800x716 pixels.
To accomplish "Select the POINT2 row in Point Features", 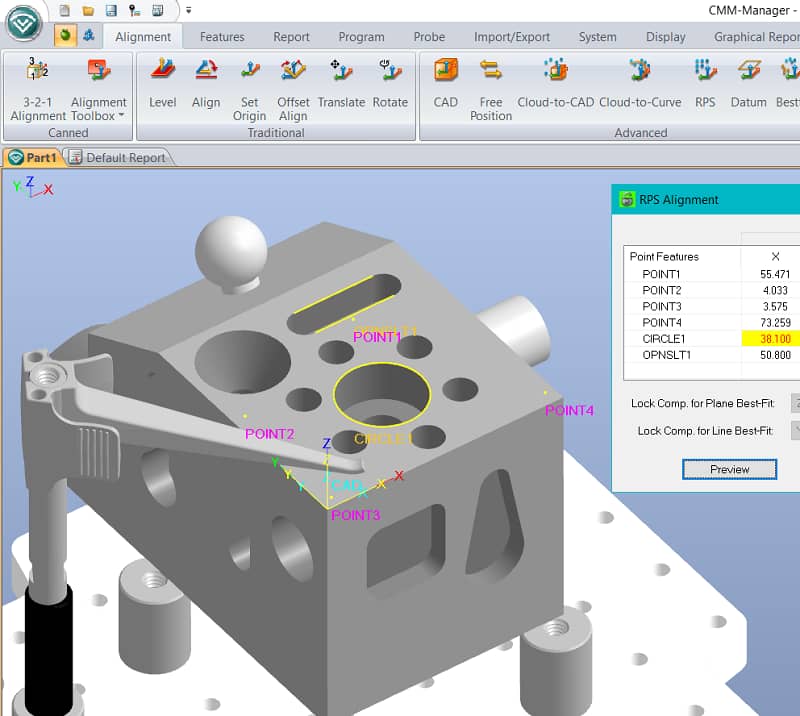I will click(x=661, y=290).
